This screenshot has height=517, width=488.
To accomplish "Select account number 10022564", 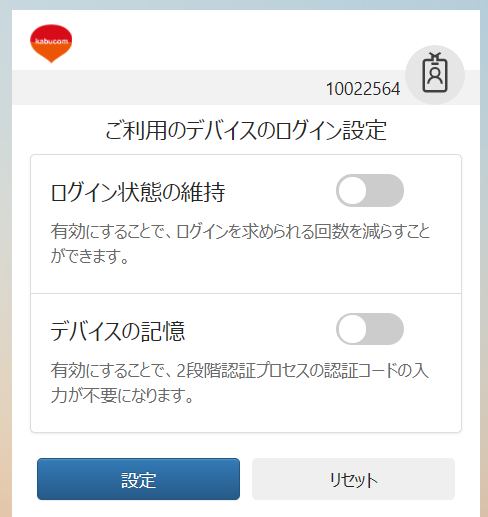I will point(363,89).
